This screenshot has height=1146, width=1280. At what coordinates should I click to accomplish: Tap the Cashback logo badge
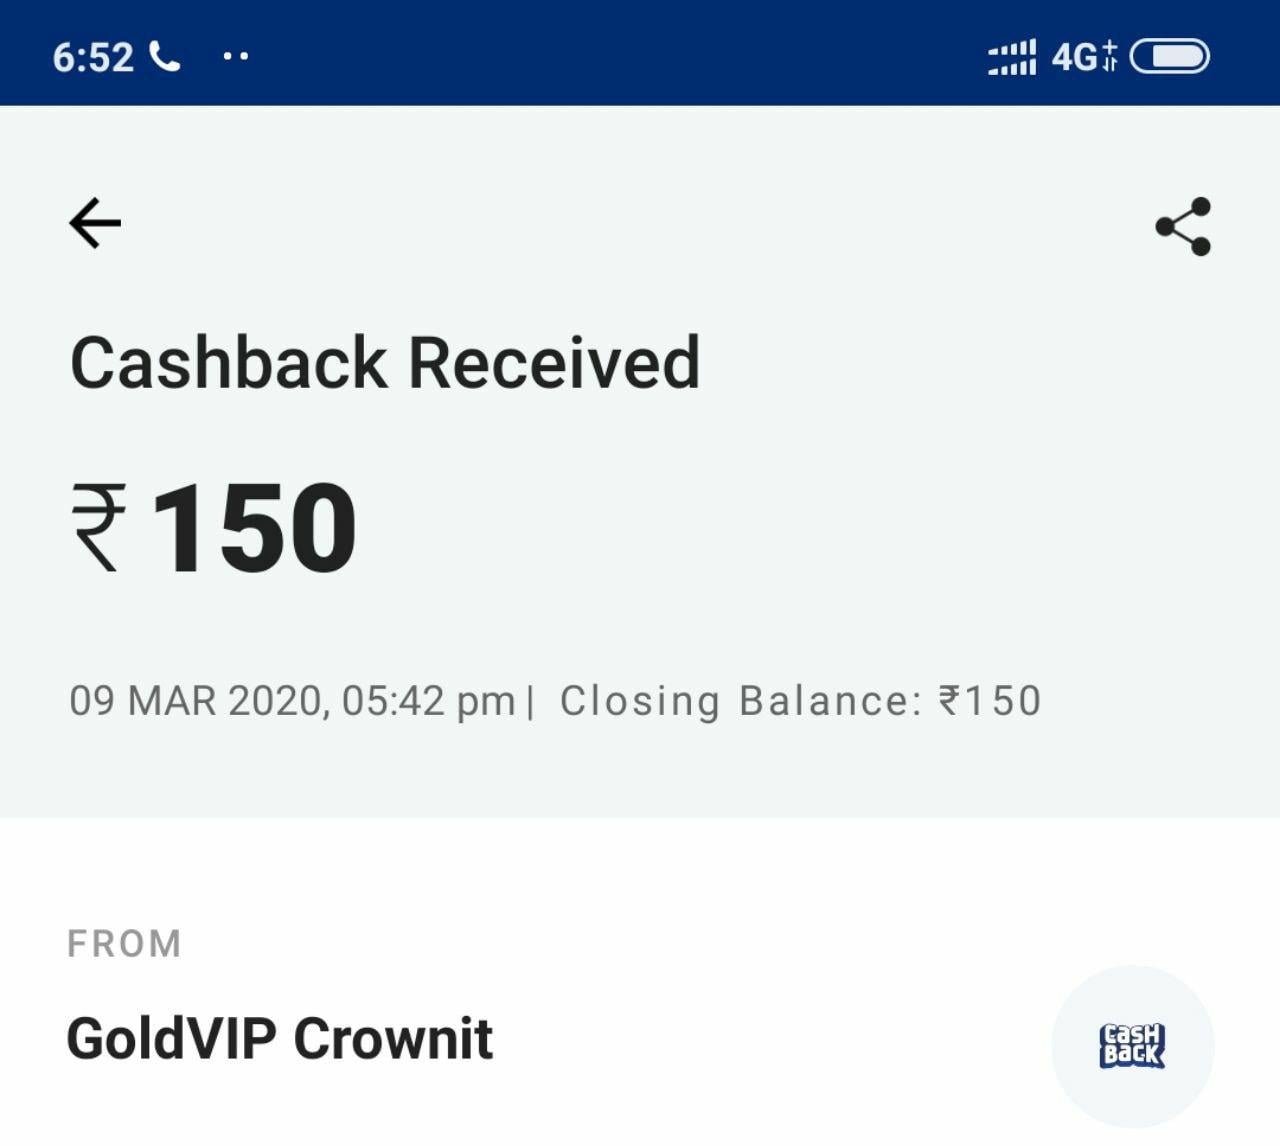pos(1133,1046)
